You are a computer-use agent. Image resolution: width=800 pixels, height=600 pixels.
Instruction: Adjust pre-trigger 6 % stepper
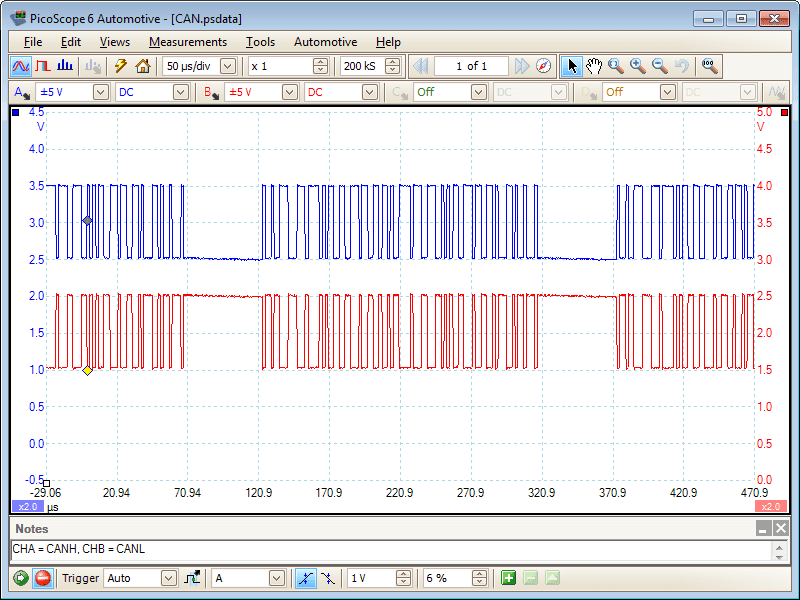[479, 578]
